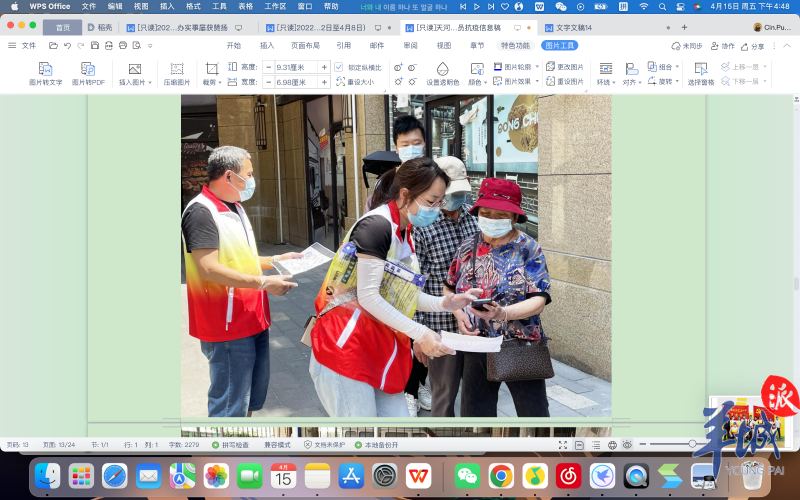This screenshot has height=500, width=800.
Task: Toggle eye protection mode icon in status bar
Action: click(x=627, y=445)
